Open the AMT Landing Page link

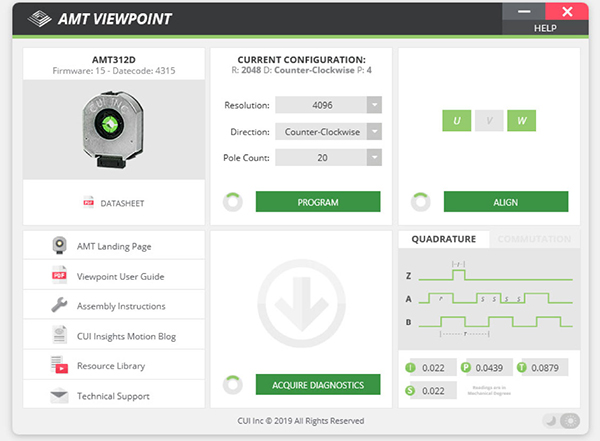point(114,246)
